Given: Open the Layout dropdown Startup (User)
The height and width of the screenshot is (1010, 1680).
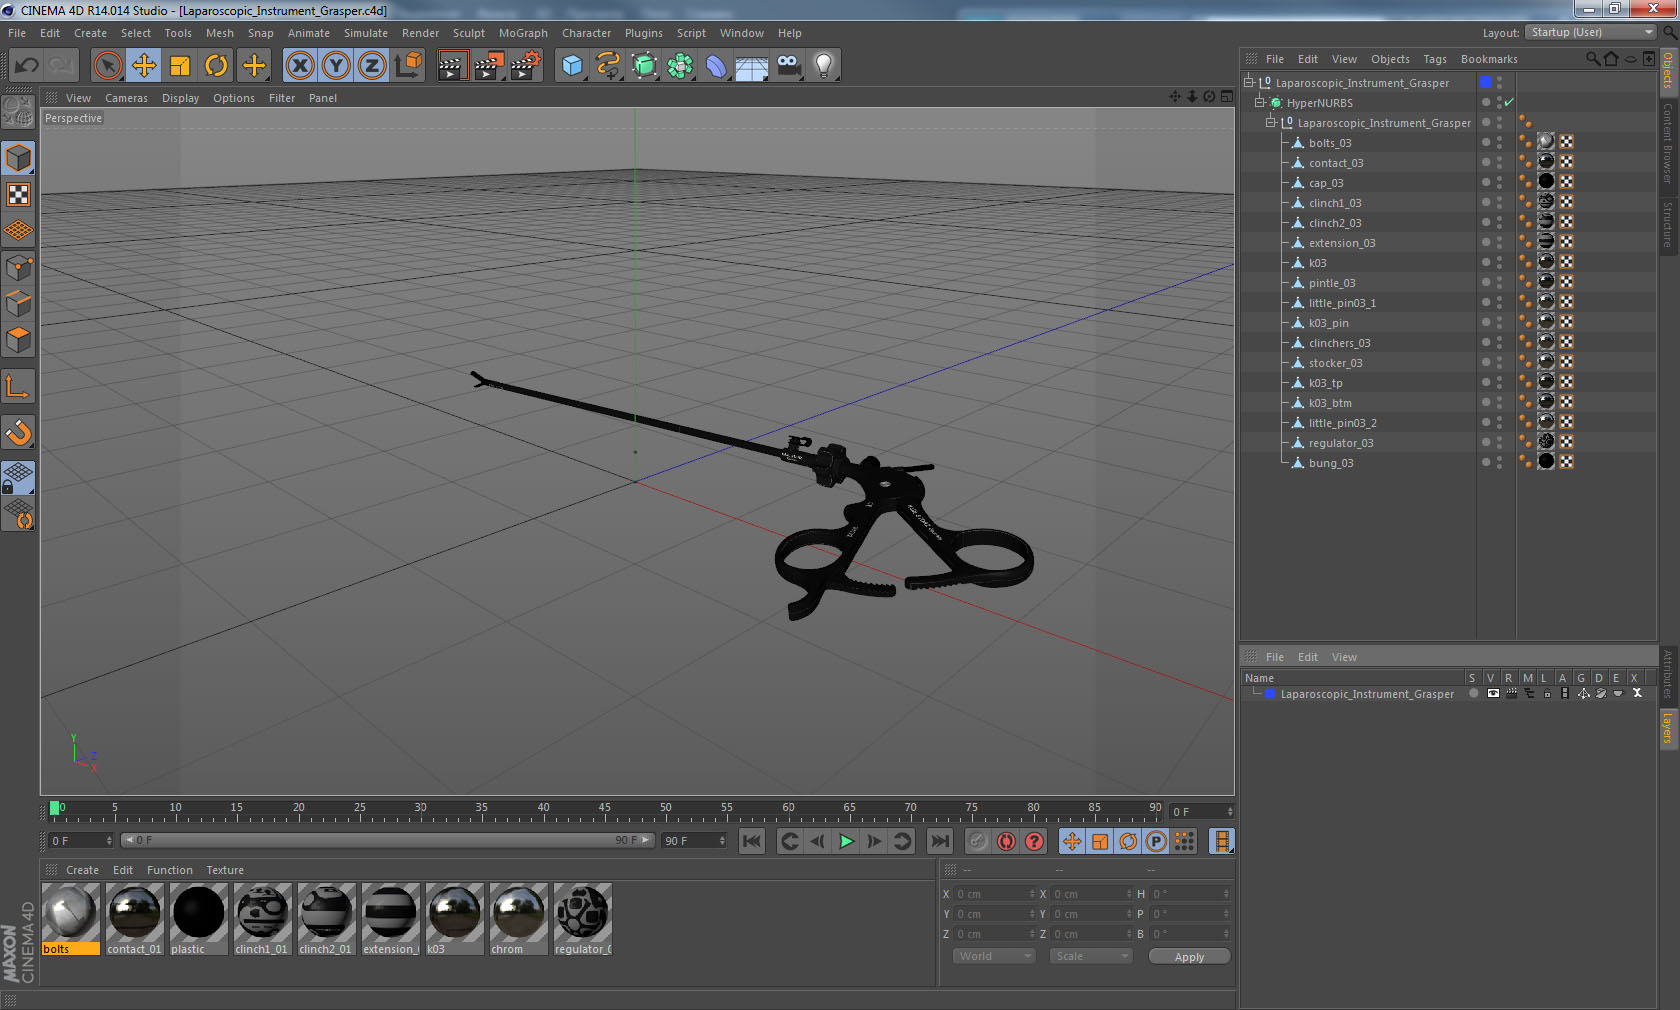Looking at the screenshot, I should (x=1590, y=32).
